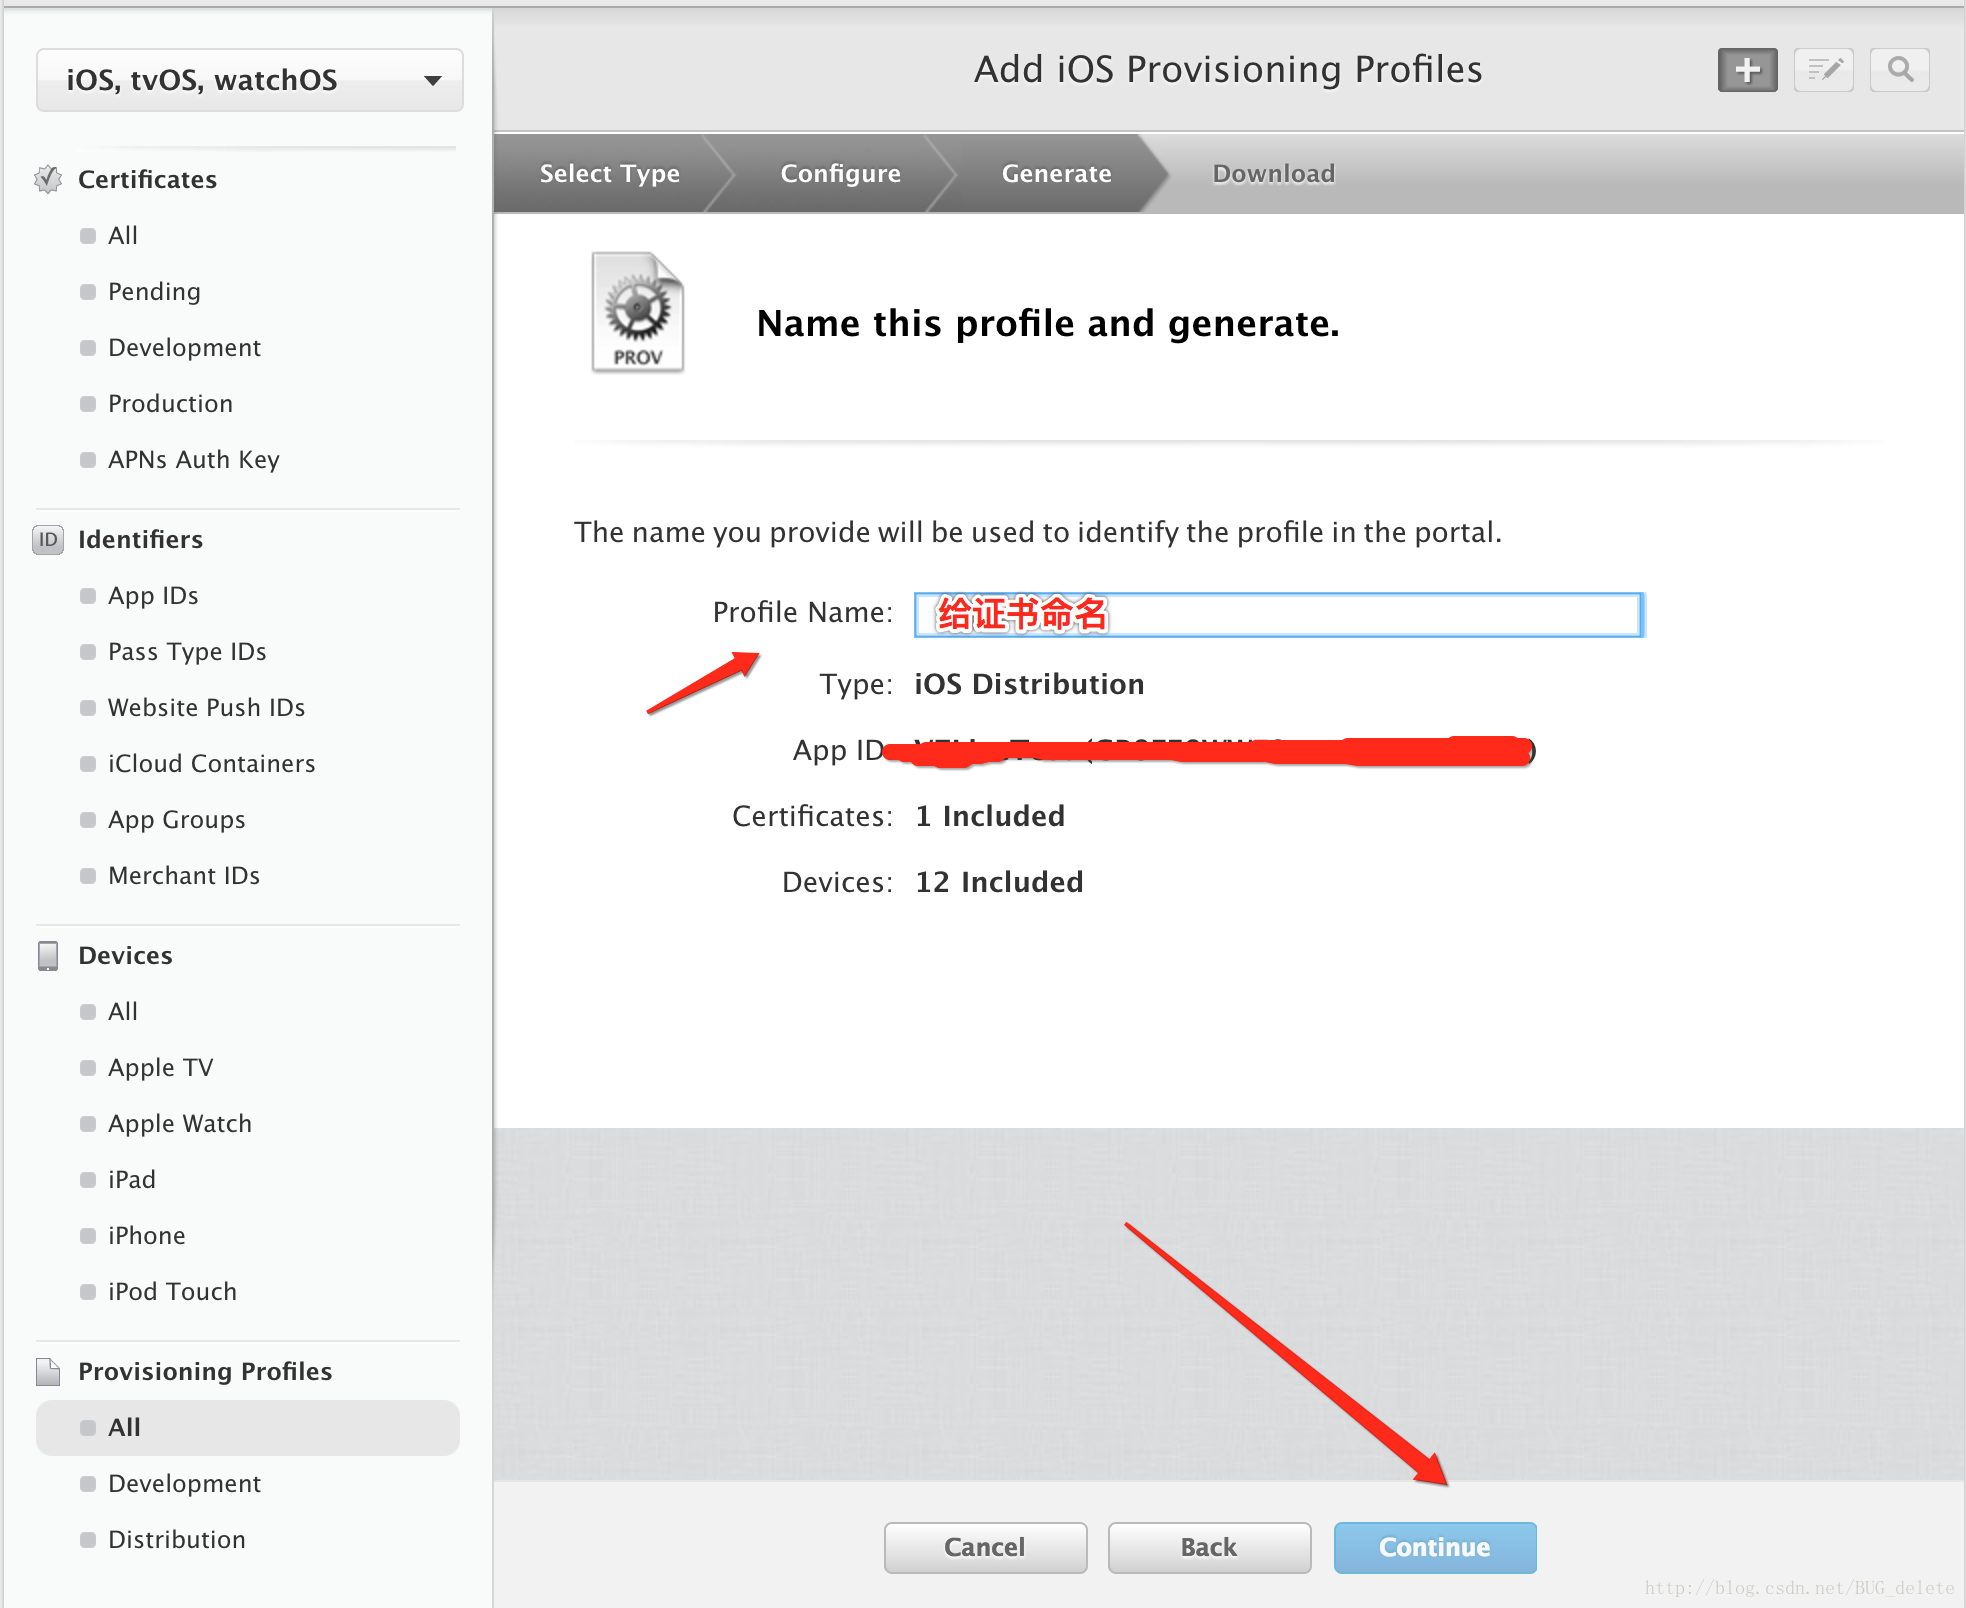The image size is (1966, 1608).
Task: Click the search magnifier icon
Action: (1900, 70)
